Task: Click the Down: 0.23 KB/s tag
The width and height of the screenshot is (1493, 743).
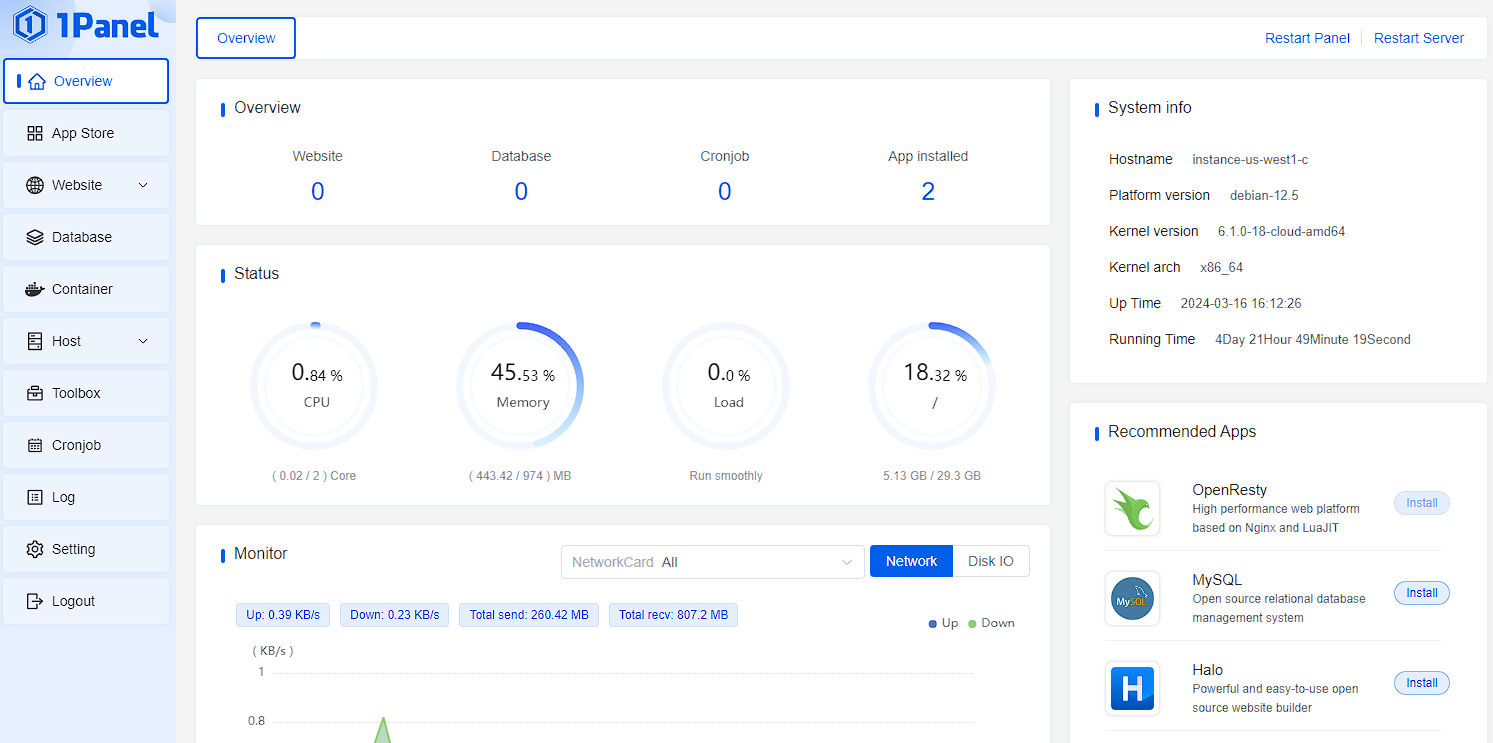Action: coord(395,615)
